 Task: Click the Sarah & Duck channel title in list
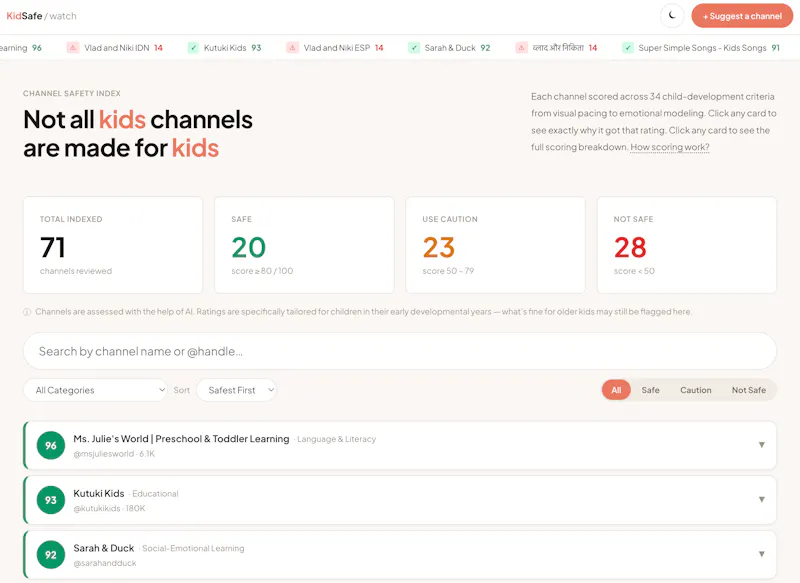[104, 548]
